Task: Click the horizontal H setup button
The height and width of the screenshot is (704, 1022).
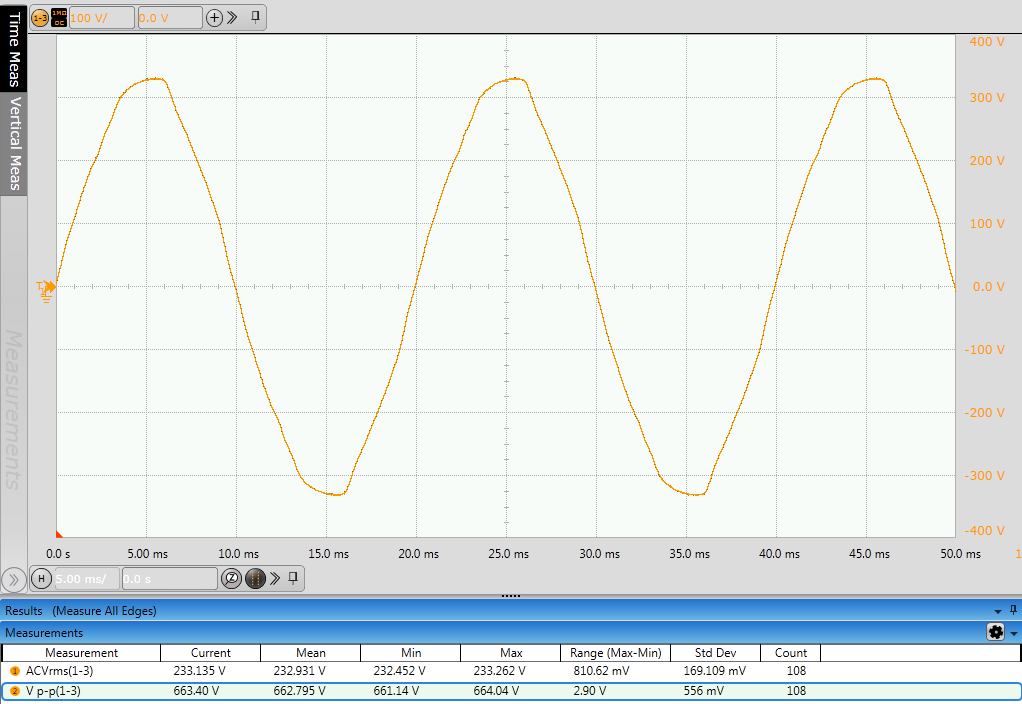Action: point(41,578)
